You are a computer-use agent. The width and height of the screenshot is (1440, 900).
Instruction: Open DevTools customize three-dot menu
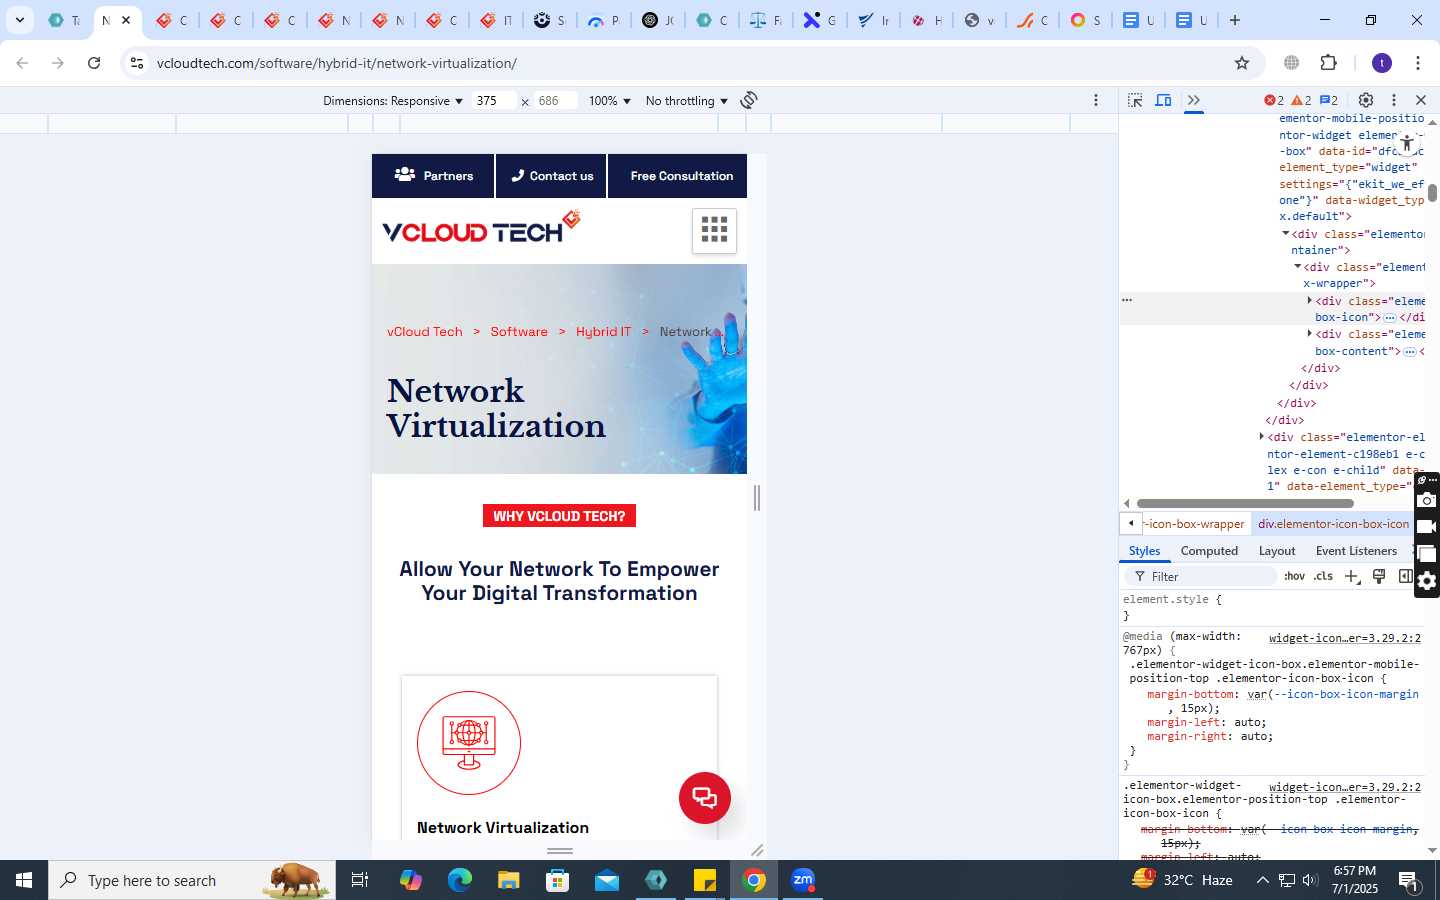[x=1393, y=100]
